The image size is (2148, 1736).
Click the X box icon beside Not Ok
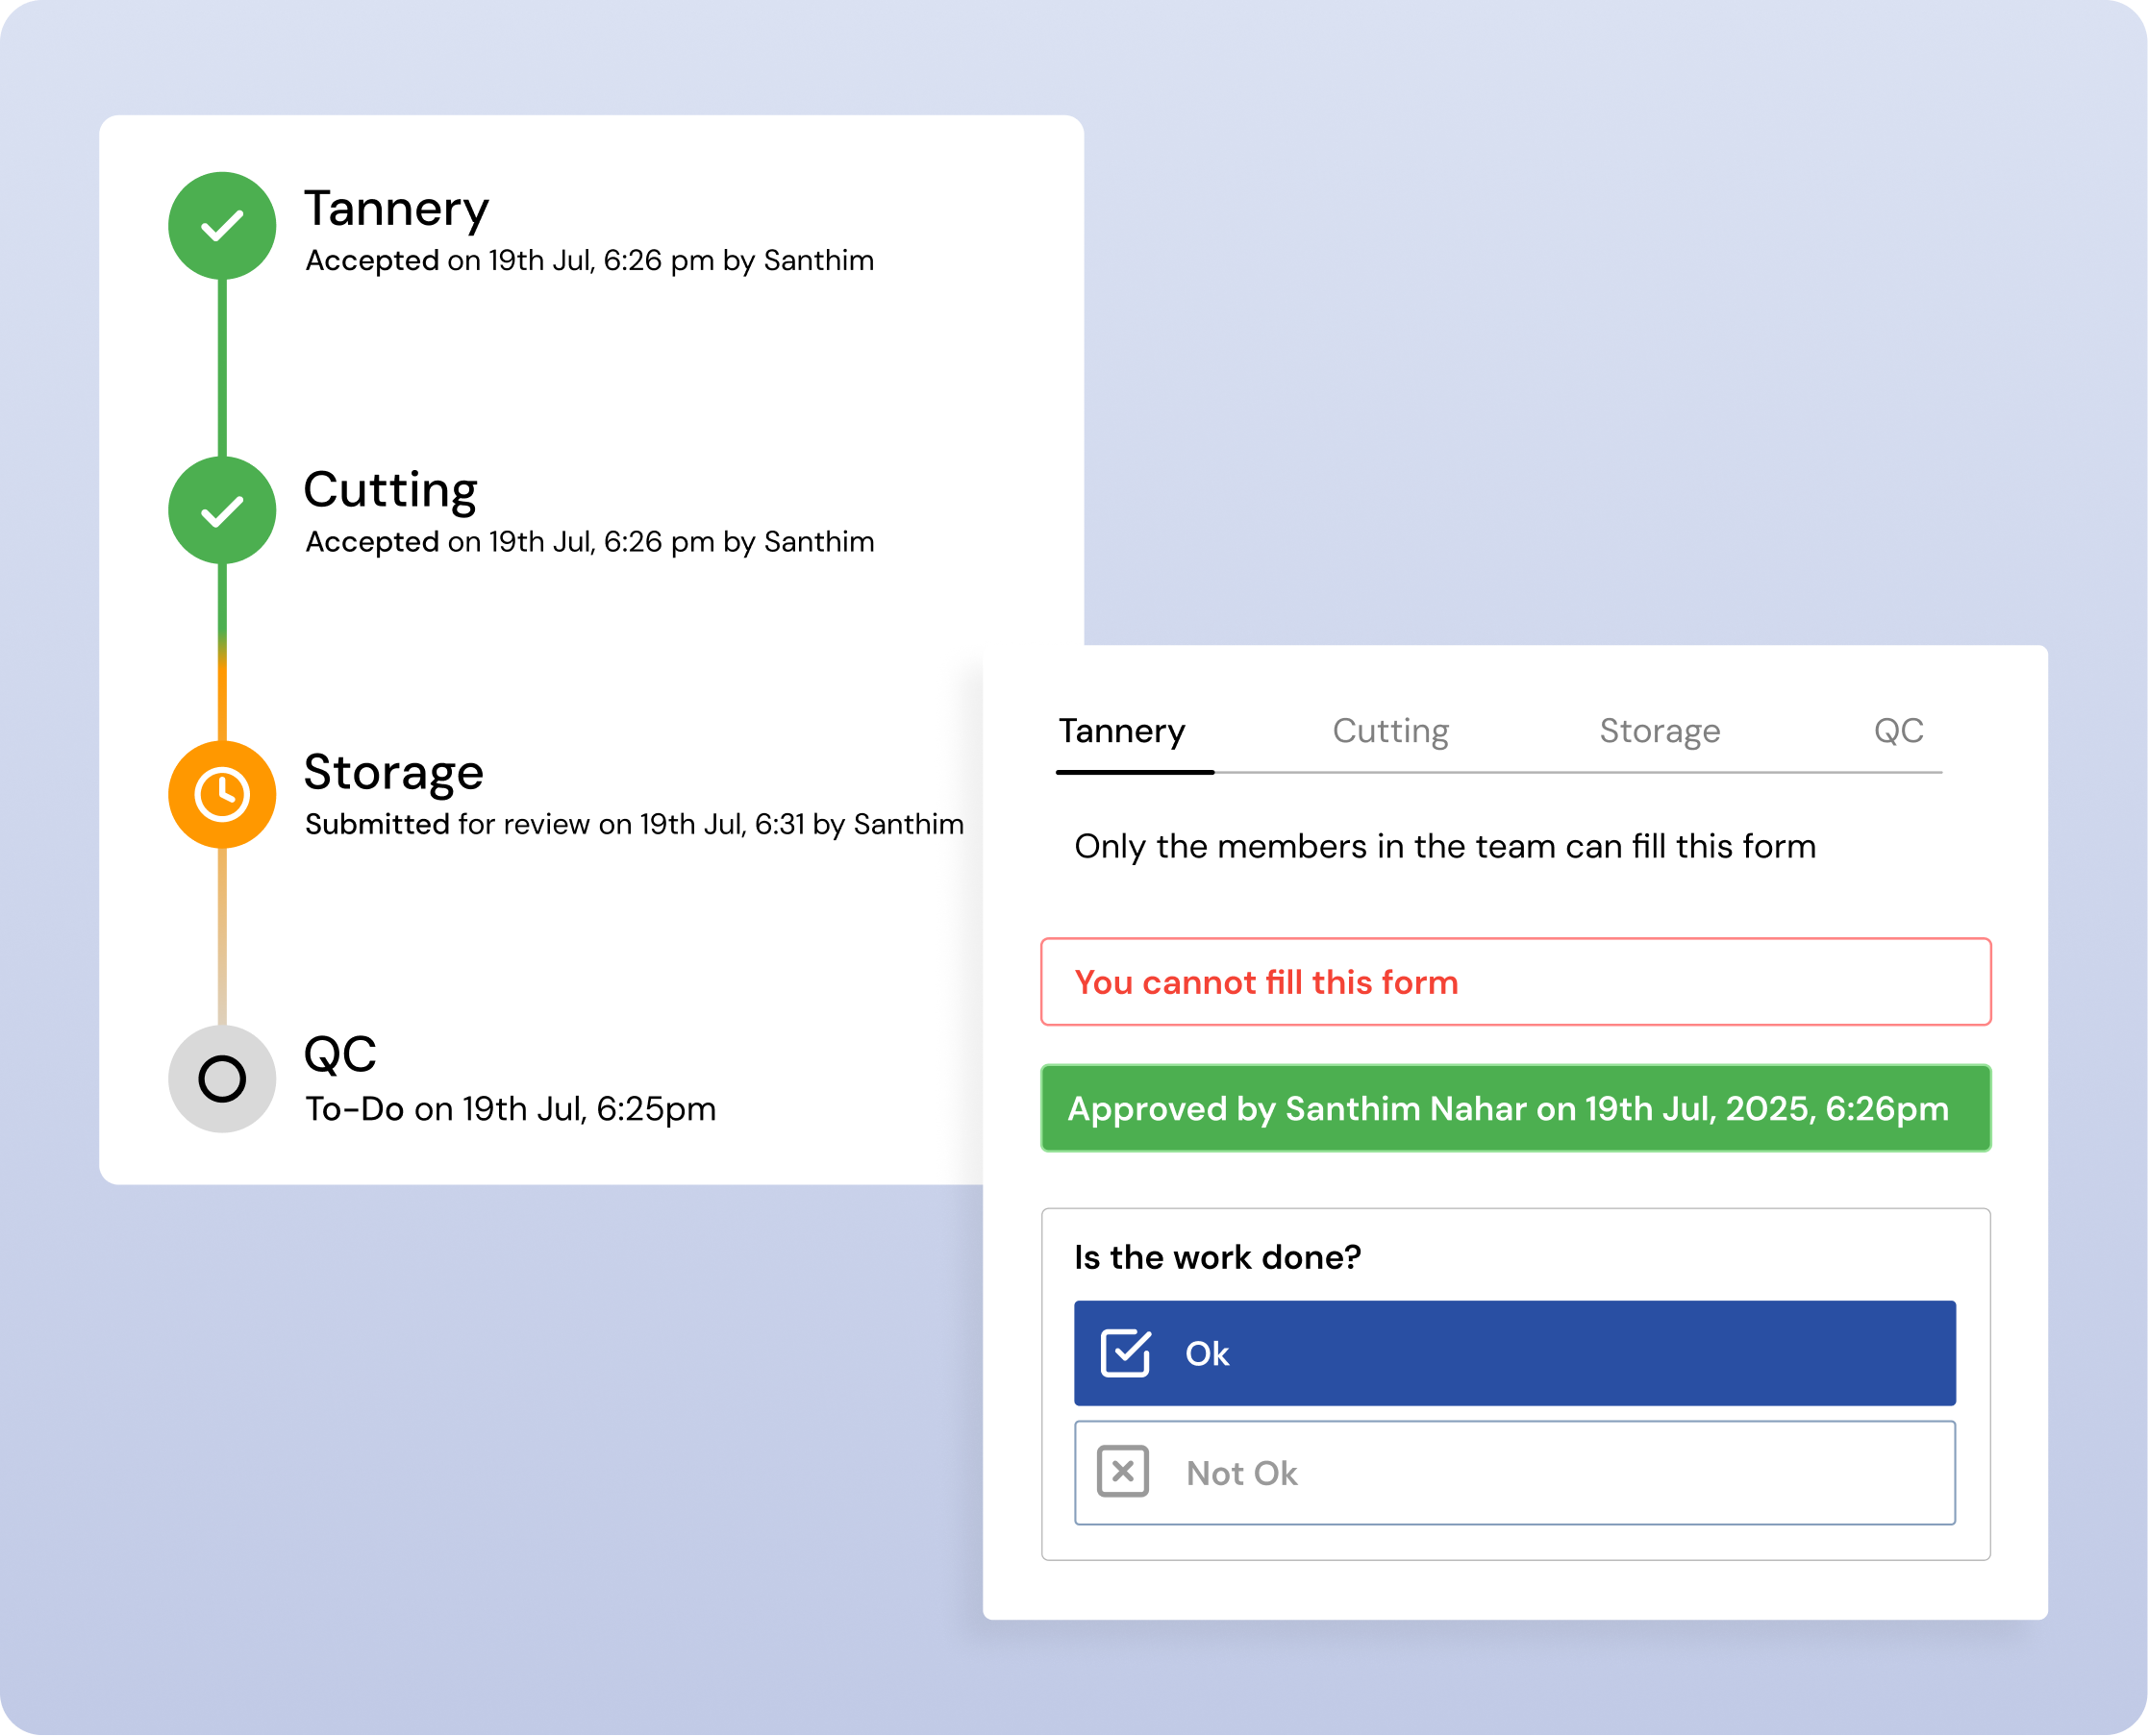1123,1472
